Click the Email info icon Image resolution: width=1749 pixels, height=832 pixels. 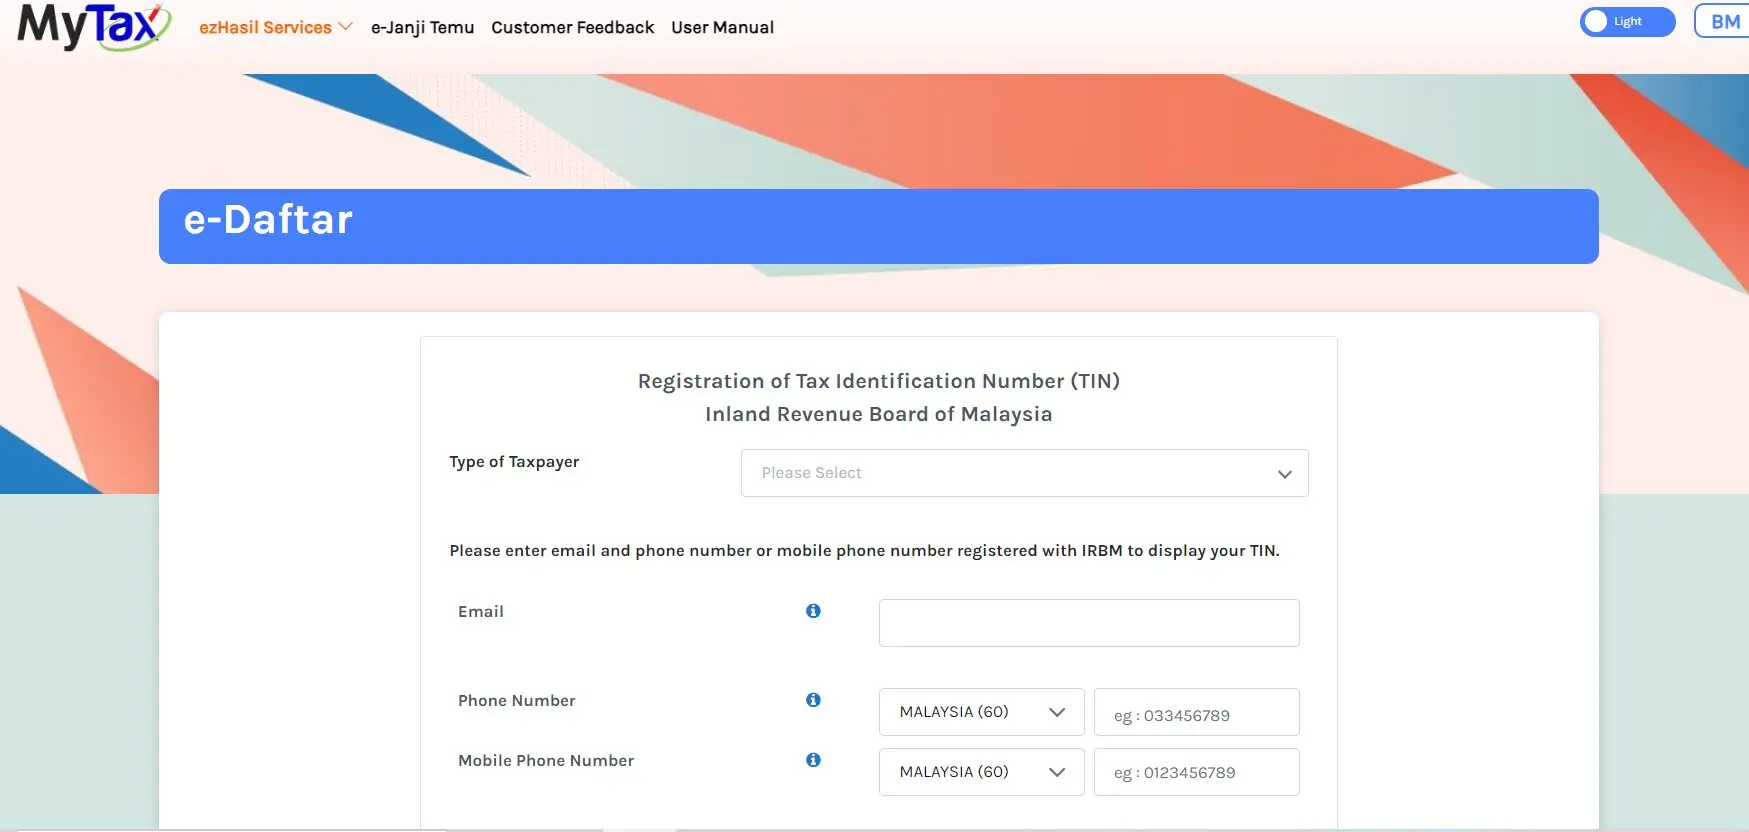(813, 611)
